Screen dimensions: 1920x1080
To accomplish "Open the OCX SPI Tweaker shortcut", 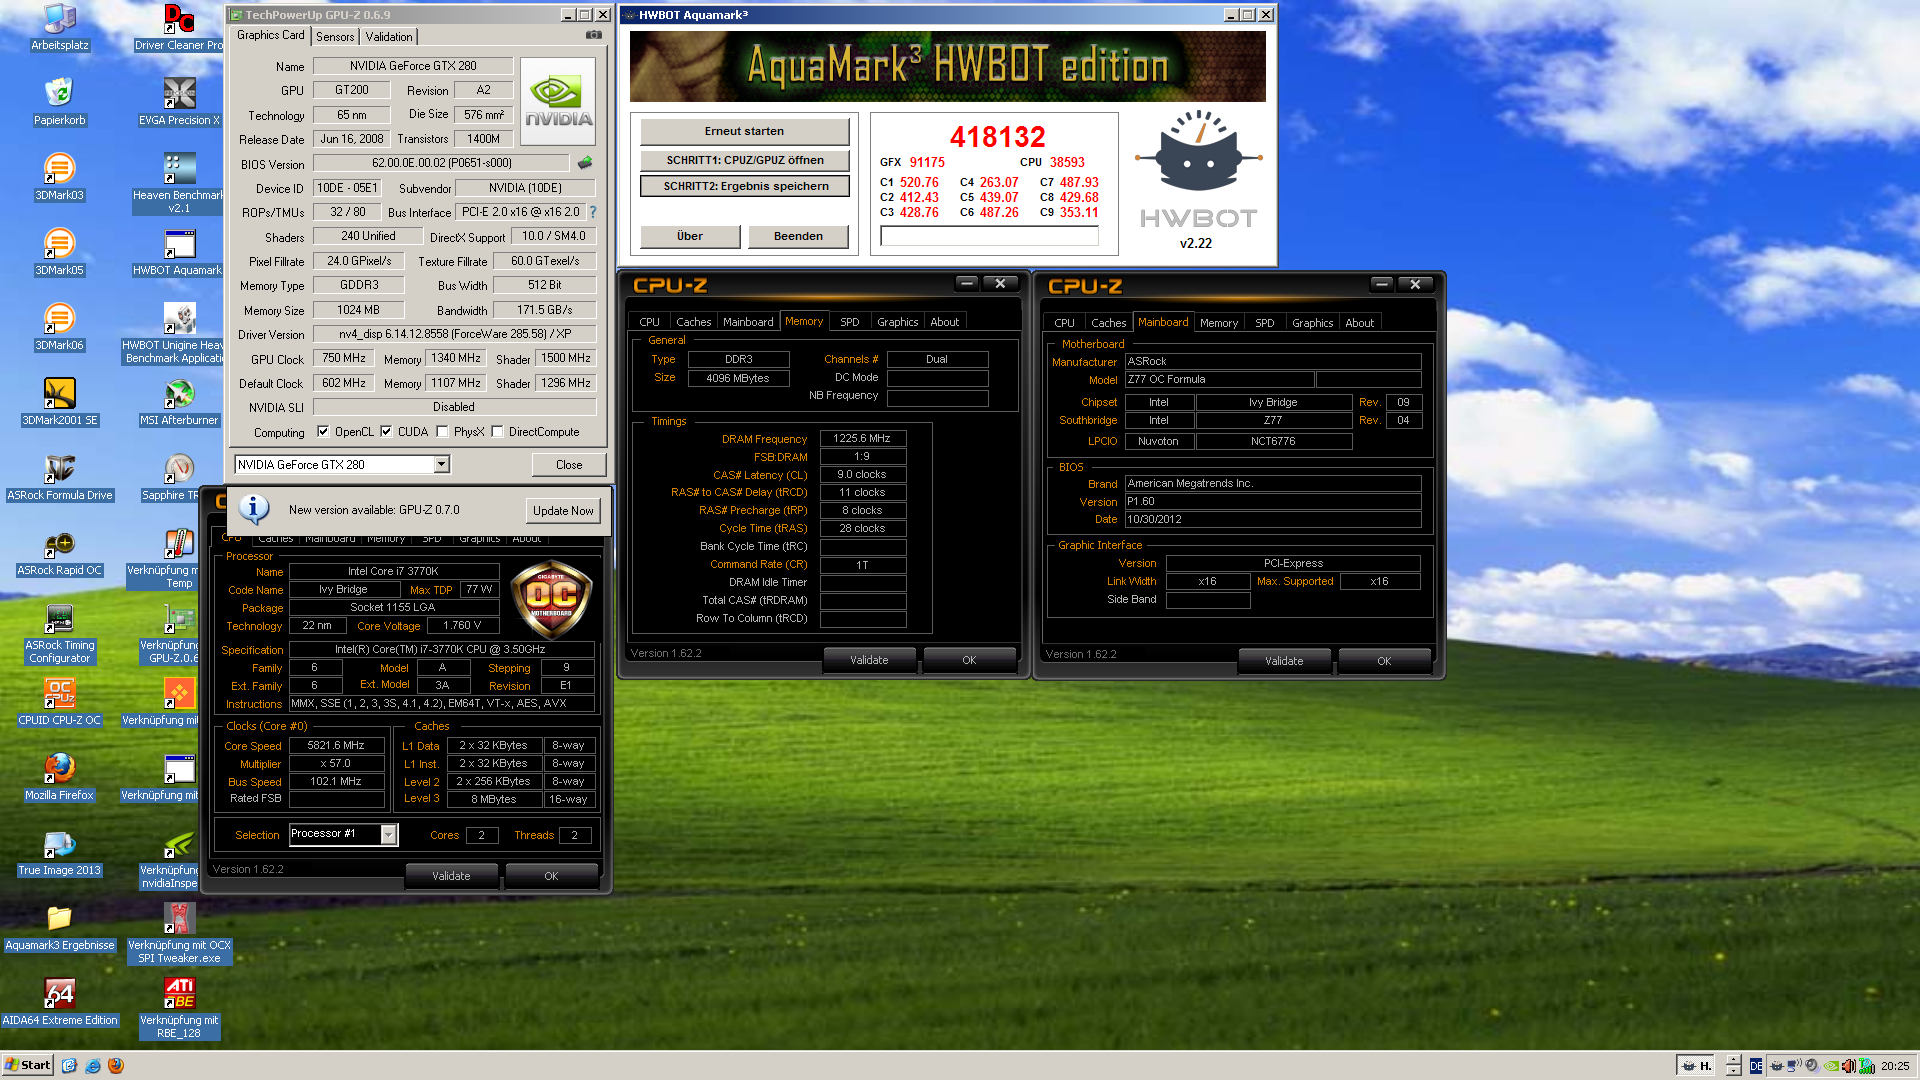I will click(x=179, y=933).
